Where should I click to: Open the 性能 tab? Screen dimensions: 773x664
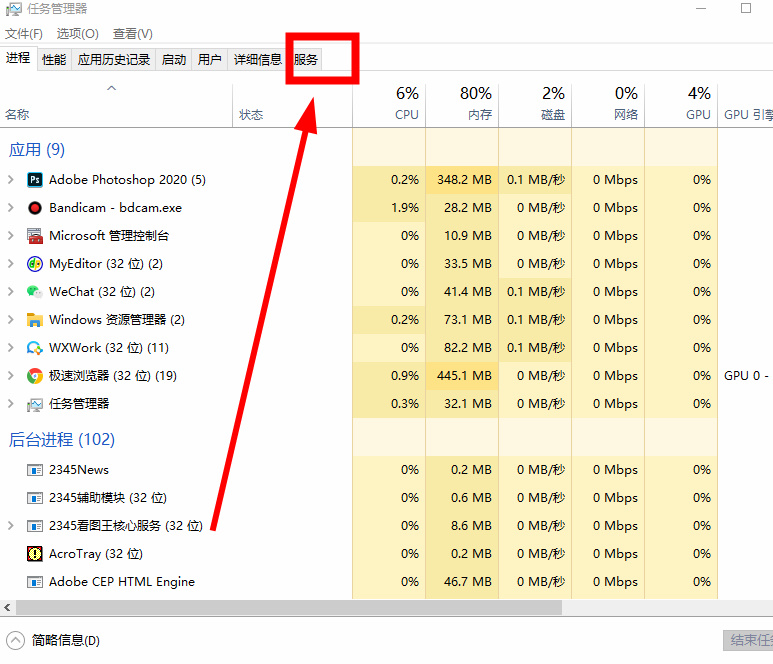click(54, 60)
